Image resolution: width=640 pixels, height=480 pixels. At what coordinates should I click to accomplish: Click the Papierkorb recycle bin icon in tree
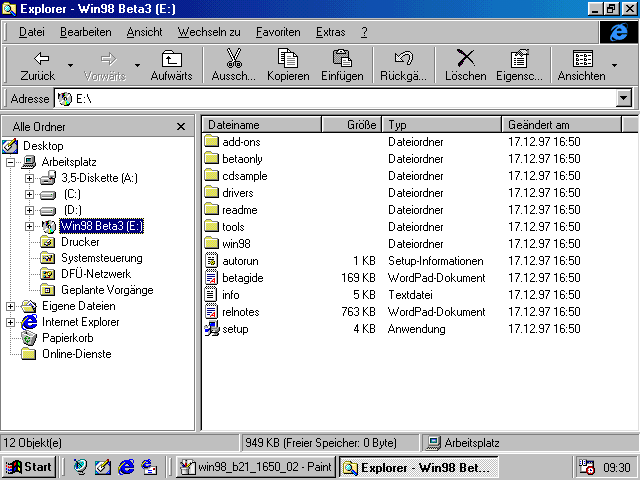click(x=29, y=338)
